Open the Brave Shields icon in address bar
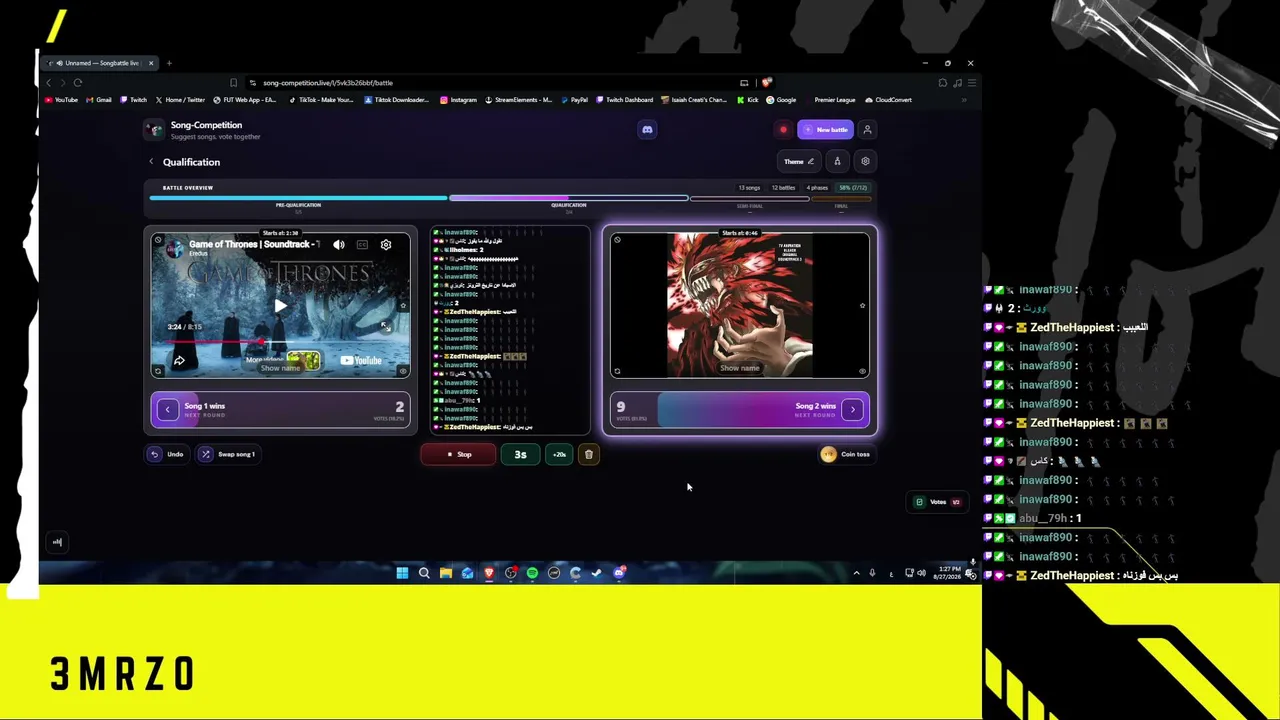Viewport: 1280px width, 720px height. point(767,83)
